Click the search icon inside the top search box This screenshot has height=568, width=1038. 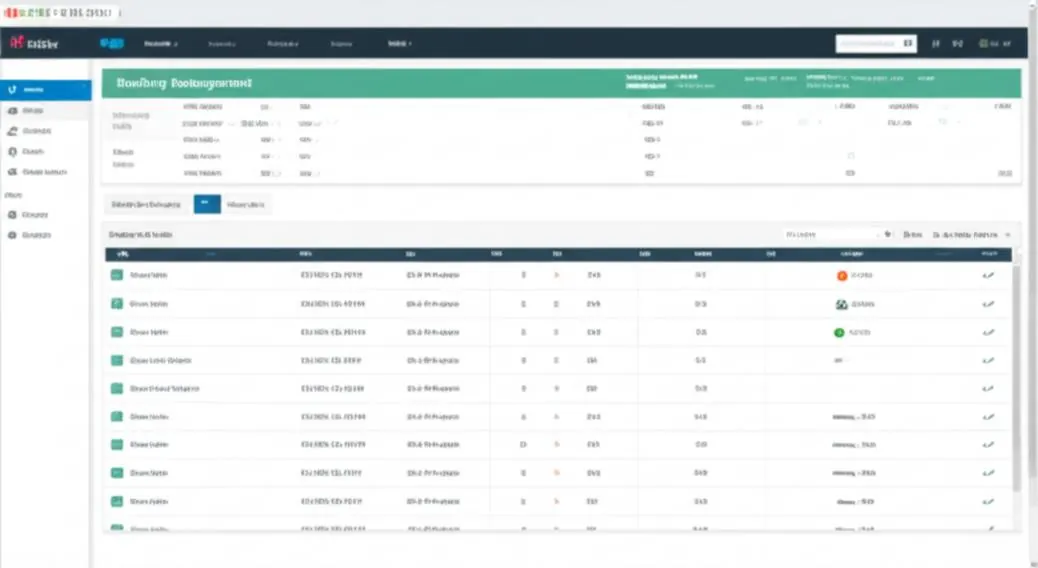[908, 43]
